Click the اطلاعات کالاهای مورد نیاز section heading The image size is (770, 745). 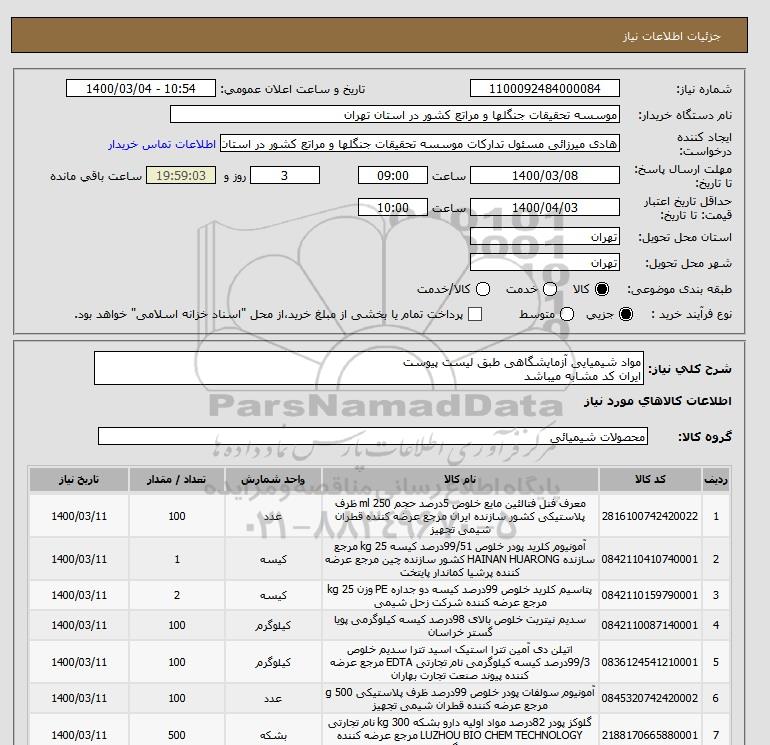point(658,401)
